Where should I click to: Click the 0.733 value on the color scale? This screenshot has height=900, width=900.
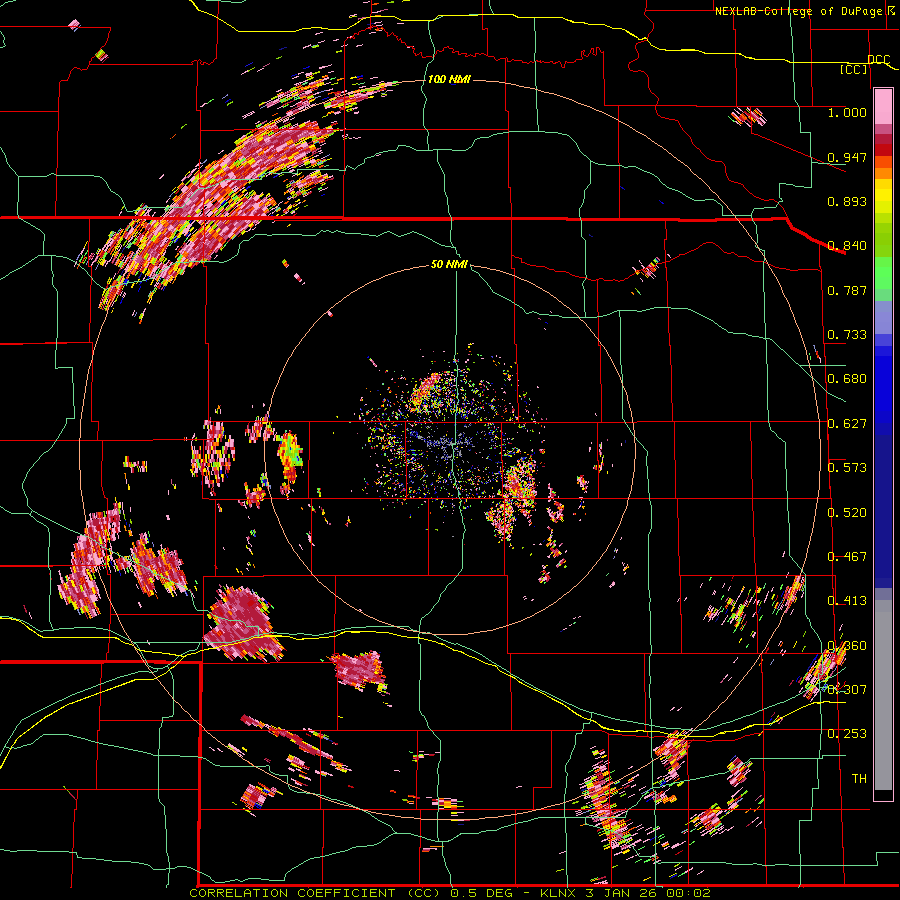847,335
